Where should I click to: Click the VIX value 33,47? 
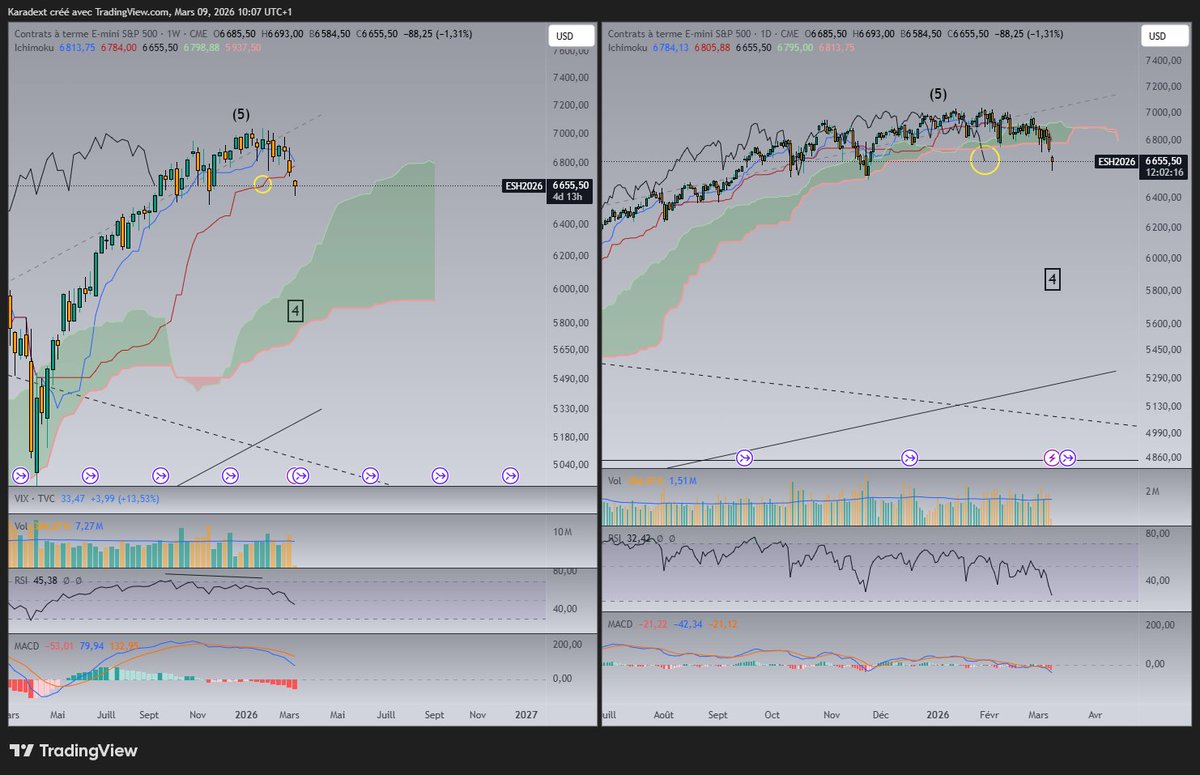click(x=74, y=499)
